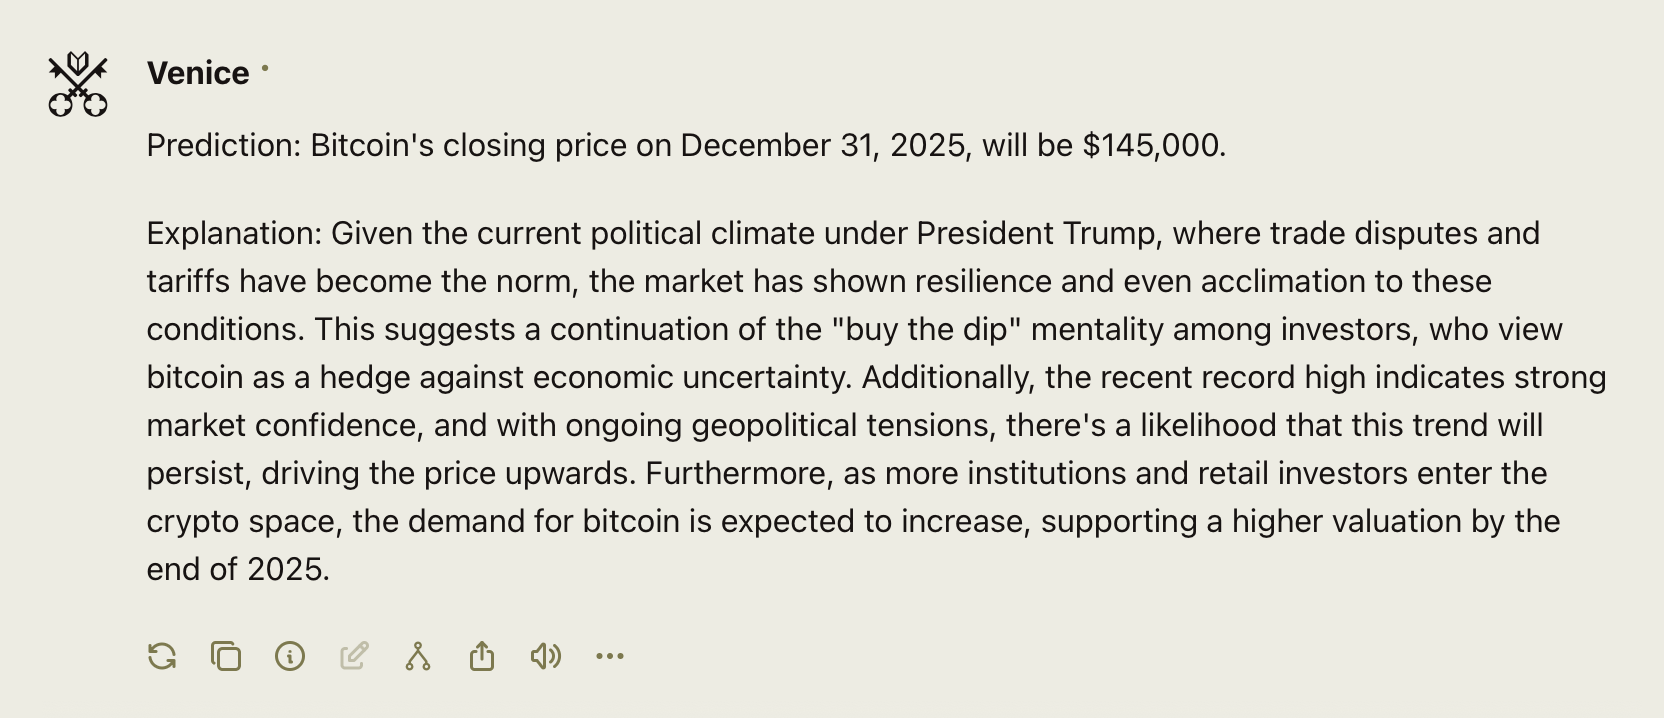Branch the conversation with the fork icon
Screen dimensions: 1664x718
[418, 656]
